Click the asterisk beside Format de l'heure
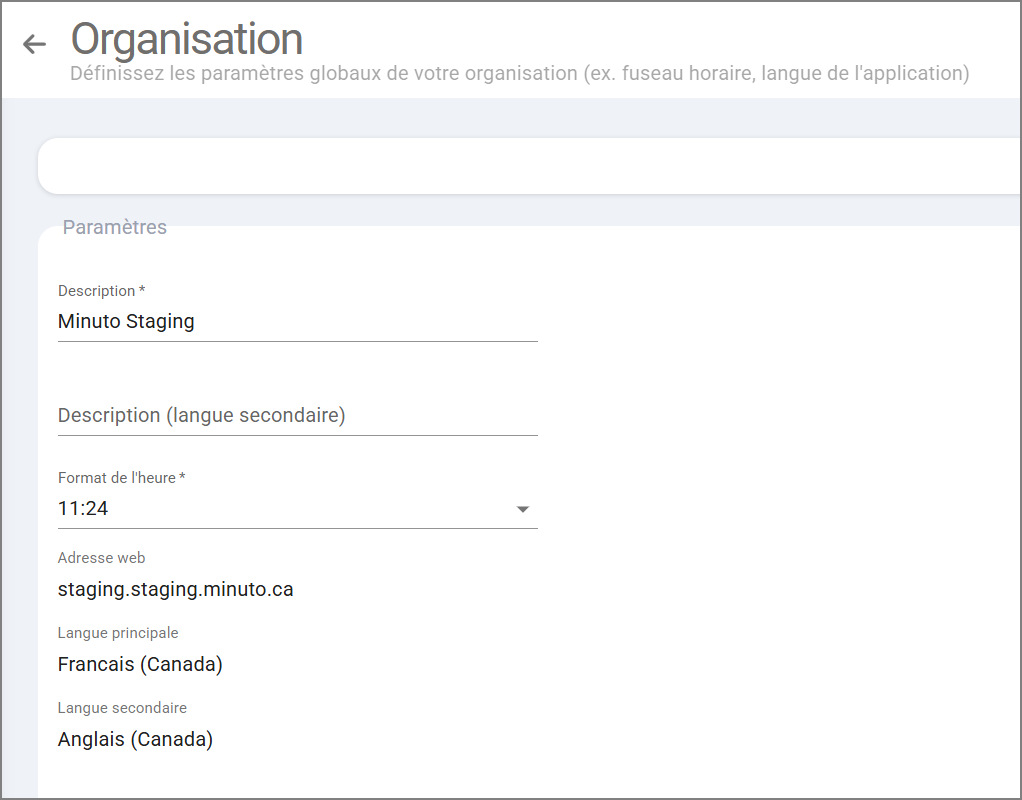The width and height of the screenshot is (1022, 800). [182, 477]
